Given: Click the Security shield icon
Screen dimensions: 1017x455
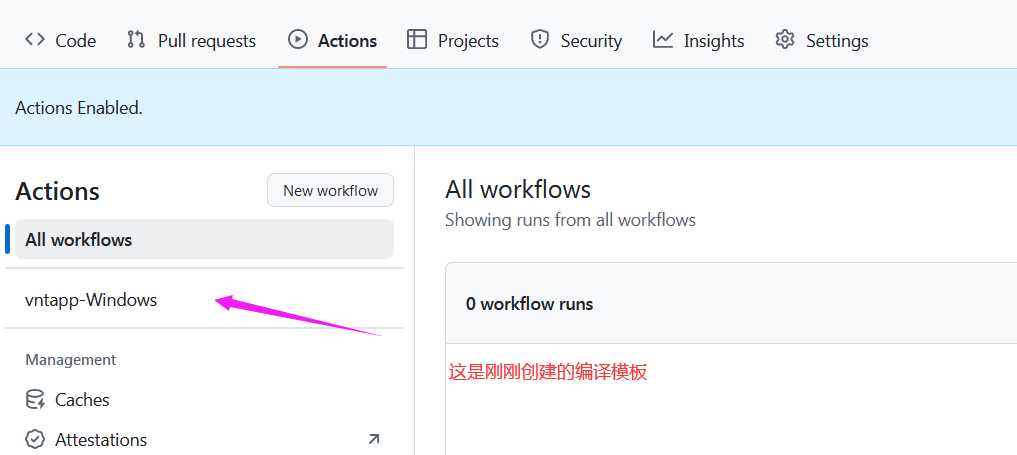Looking at the screenshot, I should 539,40.
